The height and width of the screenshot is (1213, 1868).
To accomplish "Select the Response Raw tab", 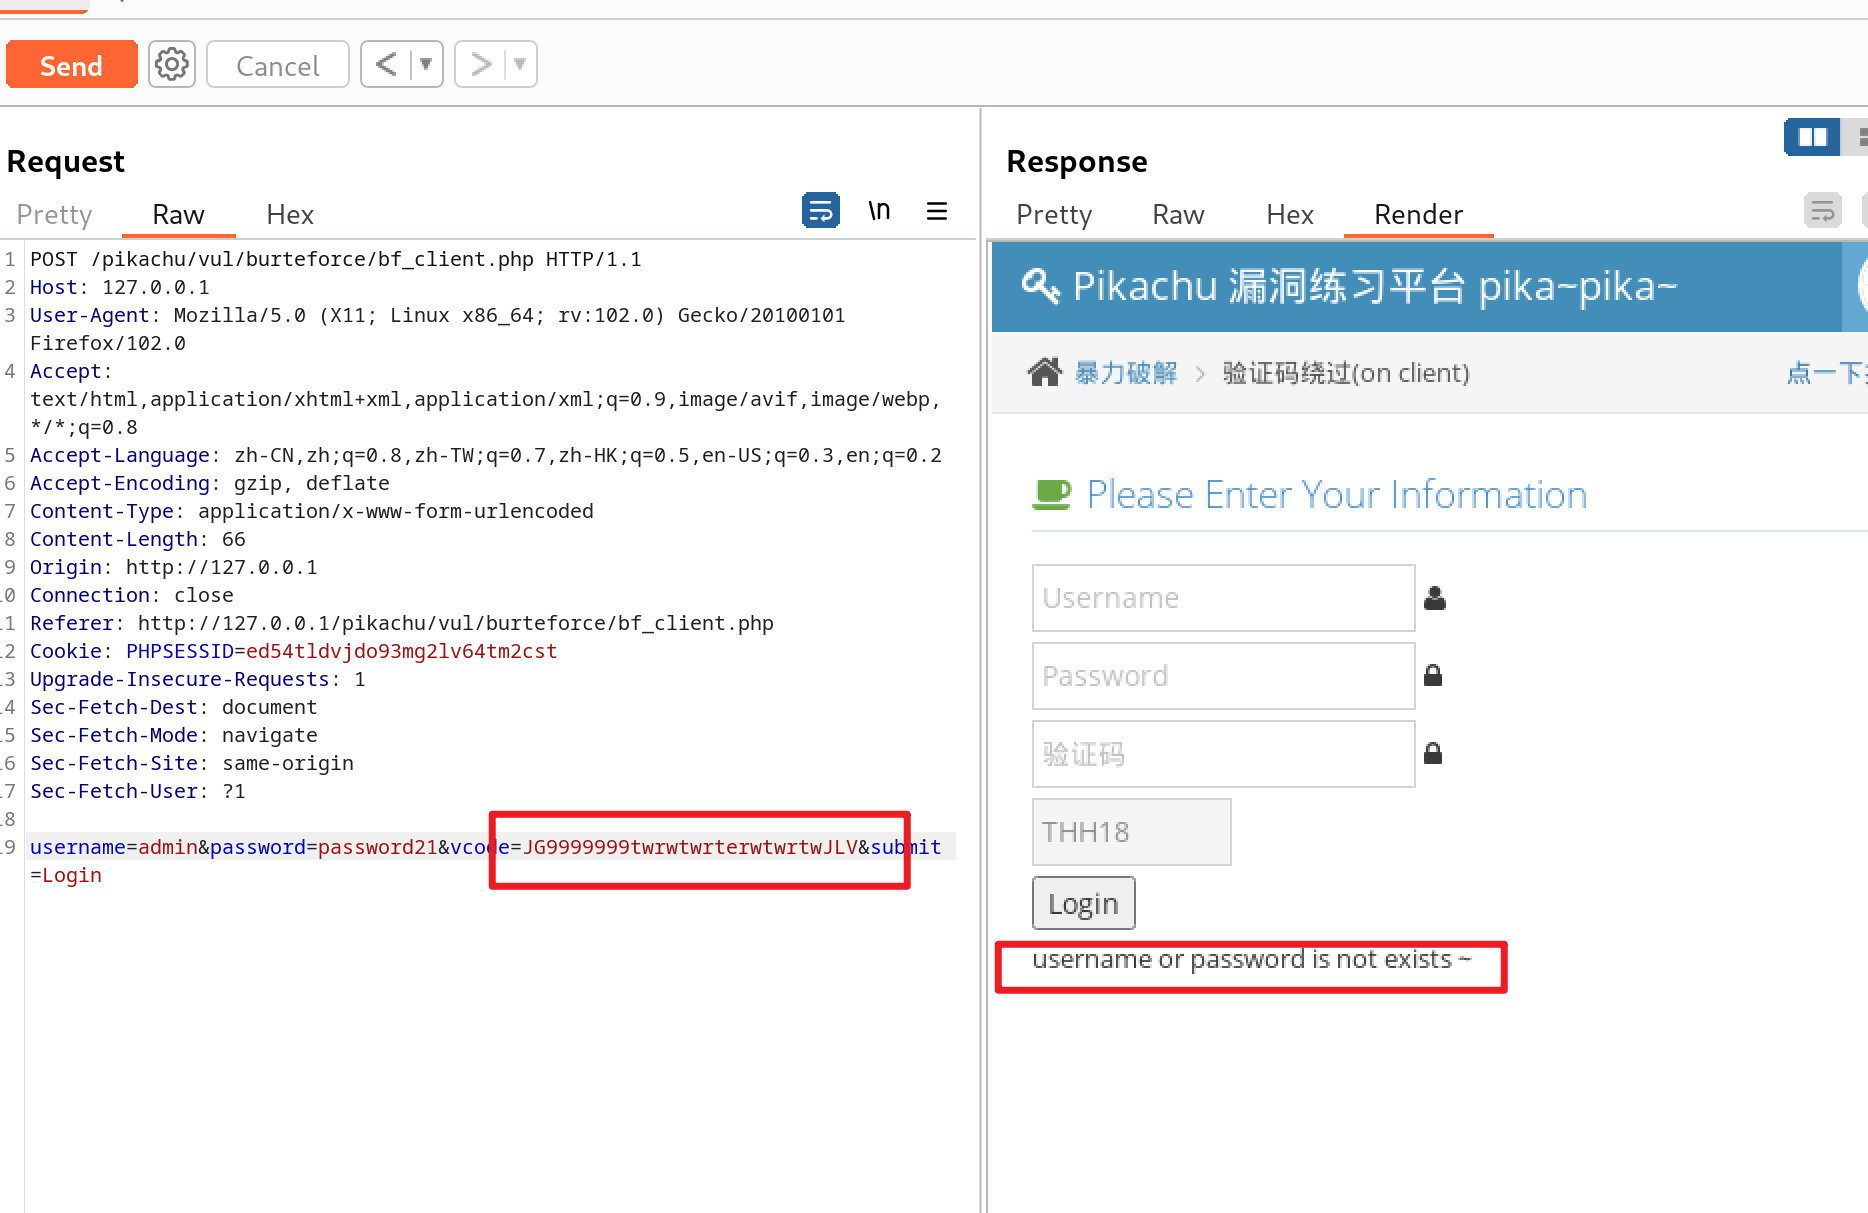I will tap(1178, 214).
